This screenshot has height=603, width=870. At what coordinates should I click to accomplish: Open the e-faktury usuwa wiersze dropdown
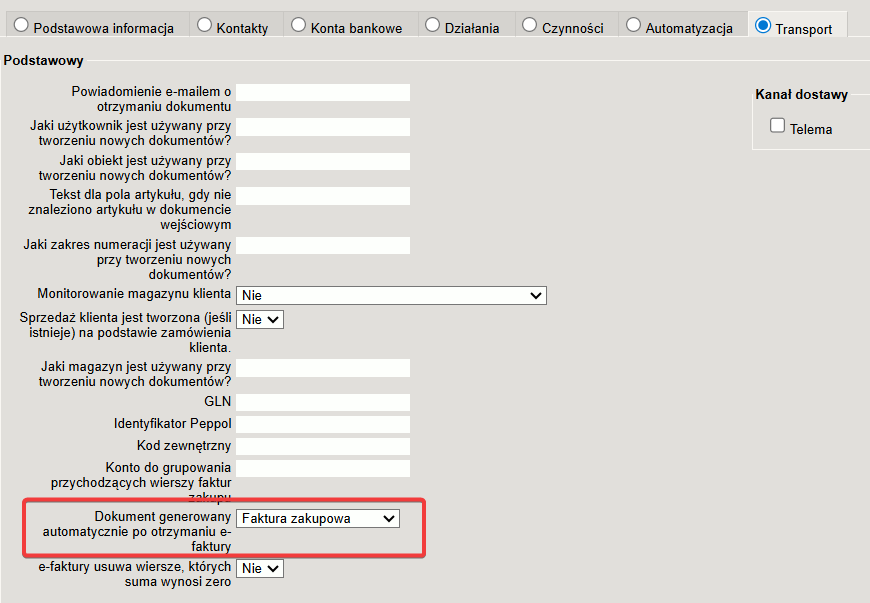click(x=260, y=568)
